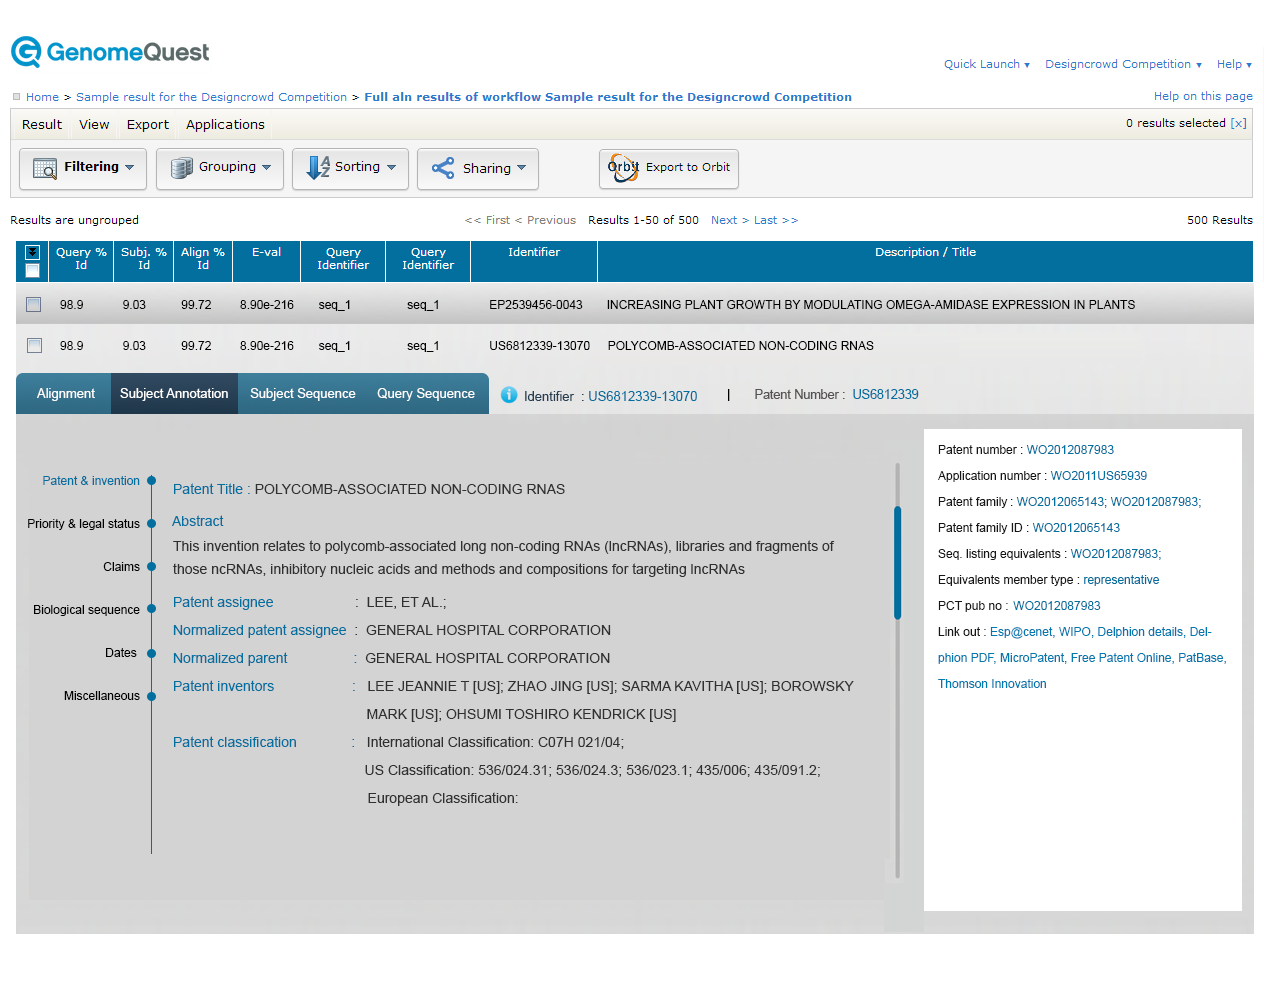This screenshot has width=1264, height=1000.
Task: Open patent number US6812339 link
Action: click(885, 395)
